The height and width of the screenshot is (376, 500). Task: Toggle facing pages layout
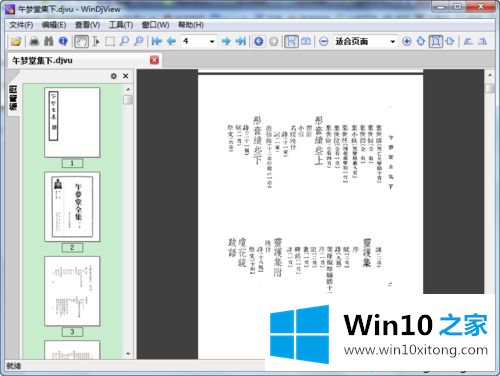(x=306, y=41)
